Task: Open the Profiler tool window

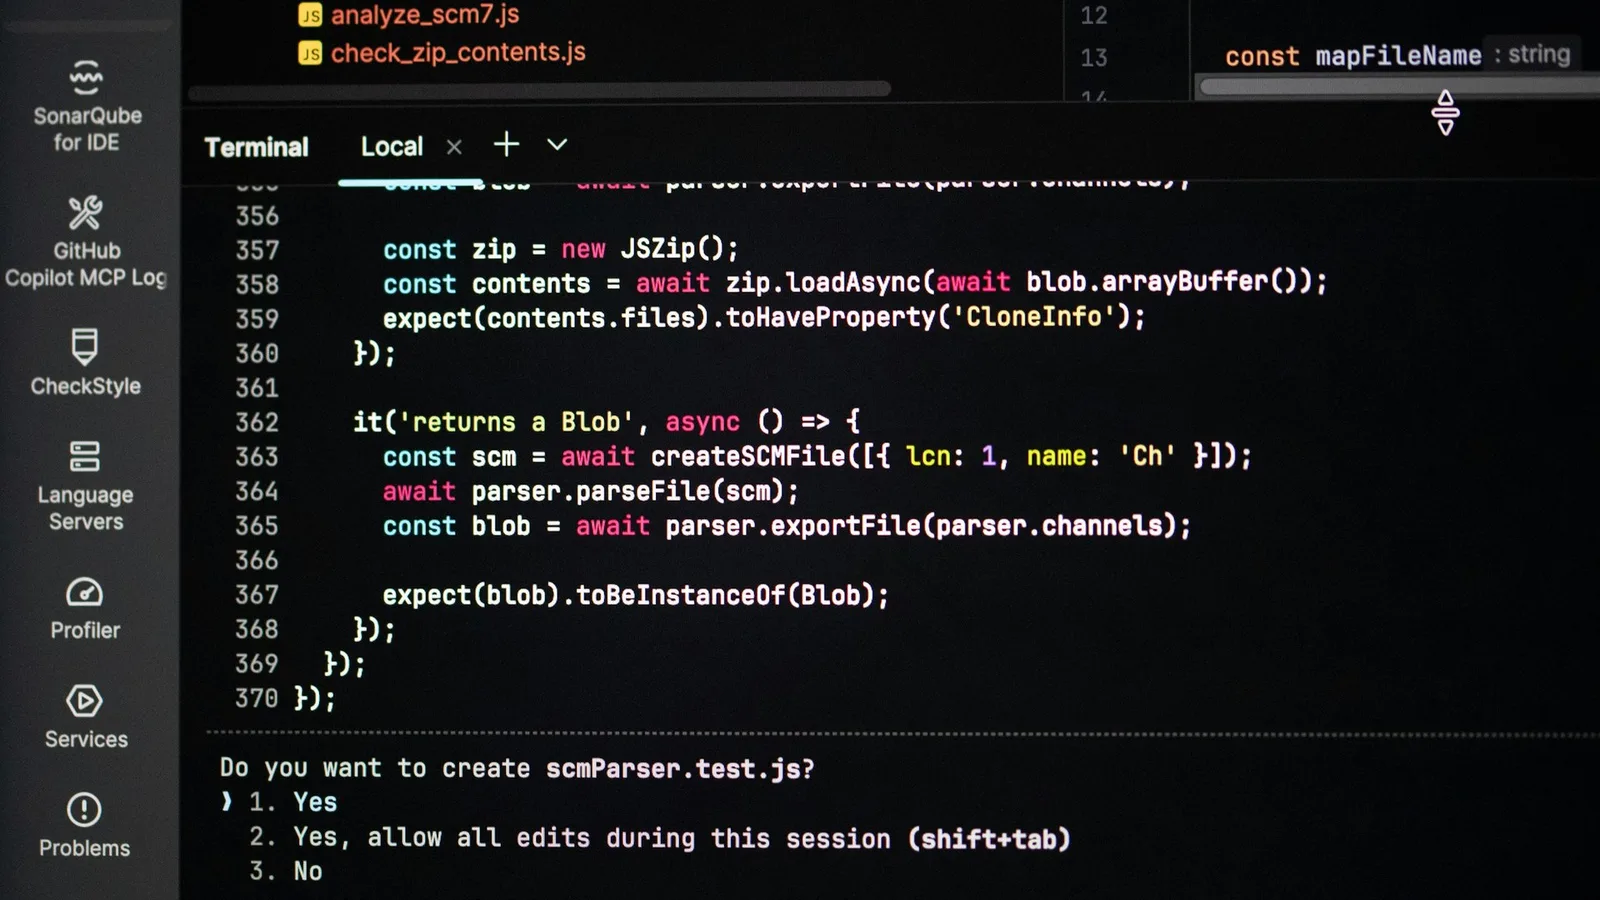Action: (x=86, y=608)
